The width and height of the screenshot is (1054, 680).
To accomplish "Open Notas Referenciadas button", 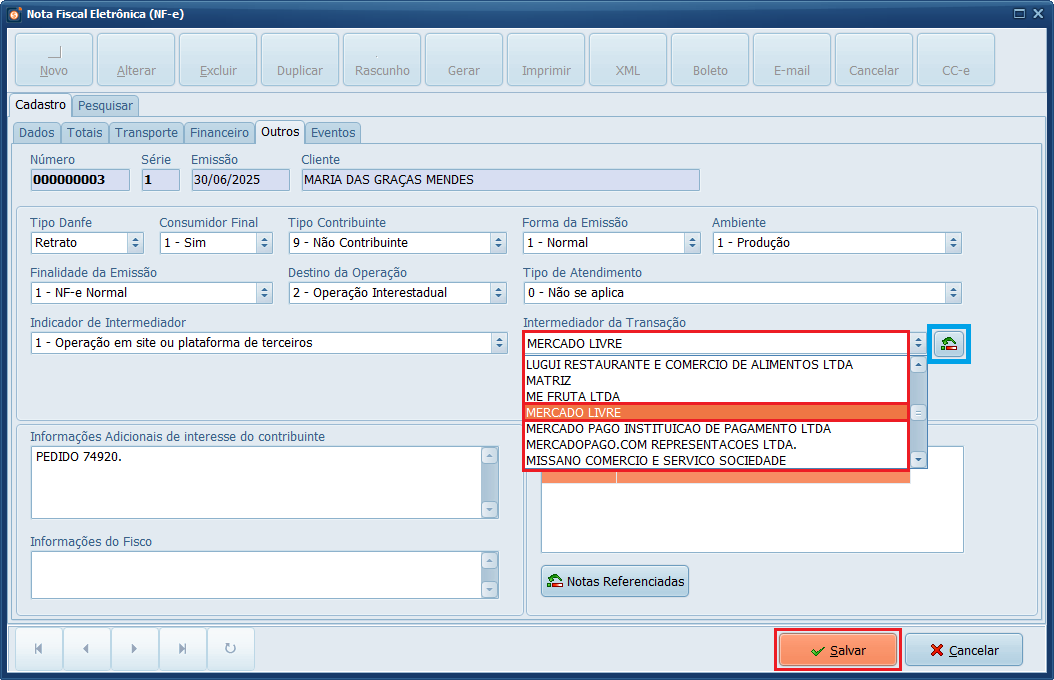I will pos(615,581).
